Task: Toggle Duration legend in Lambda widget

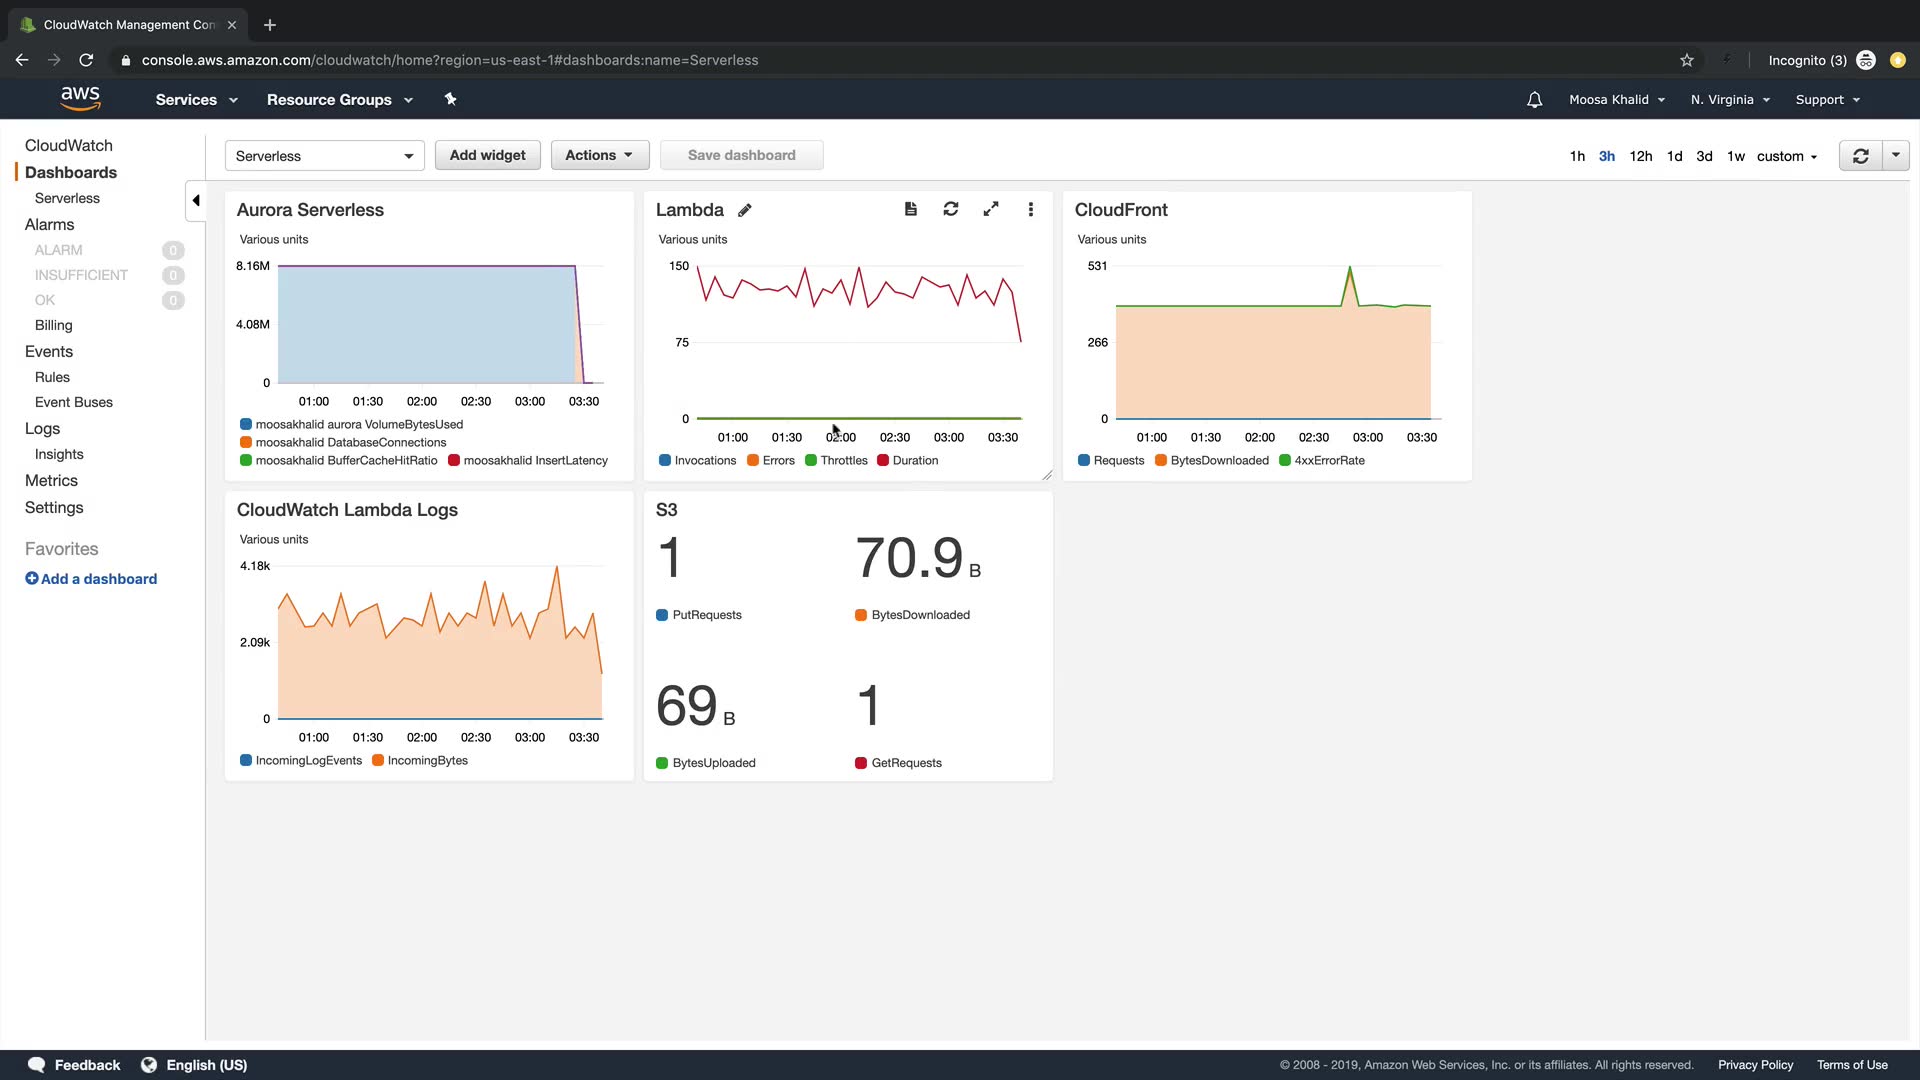Action: [x=907, y=461]
